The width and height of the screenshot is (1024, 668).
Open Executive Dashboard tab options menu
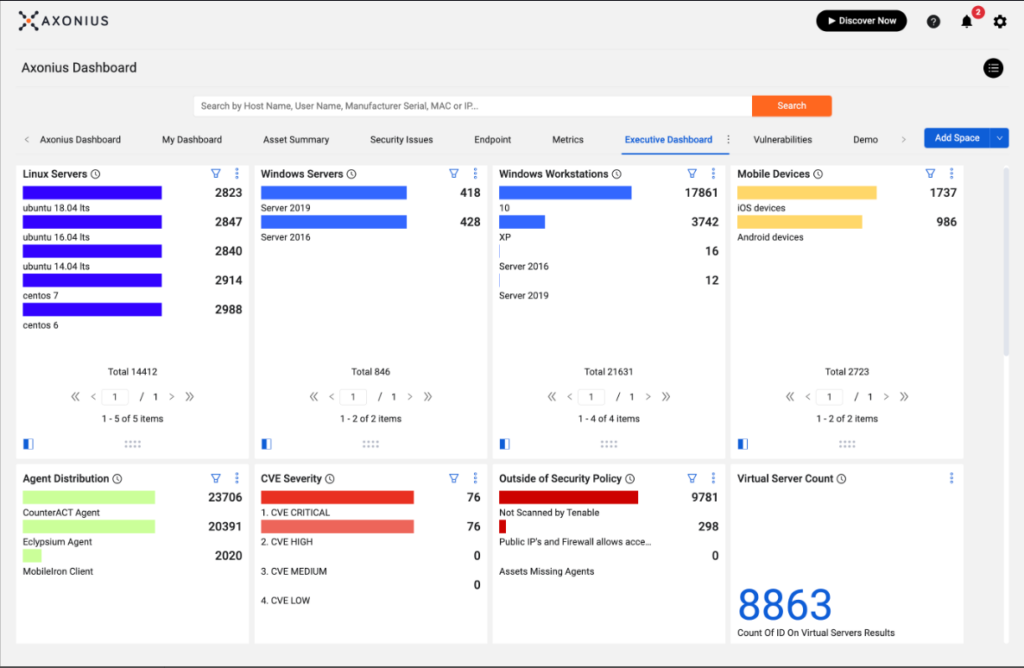(x=729, y=140)
